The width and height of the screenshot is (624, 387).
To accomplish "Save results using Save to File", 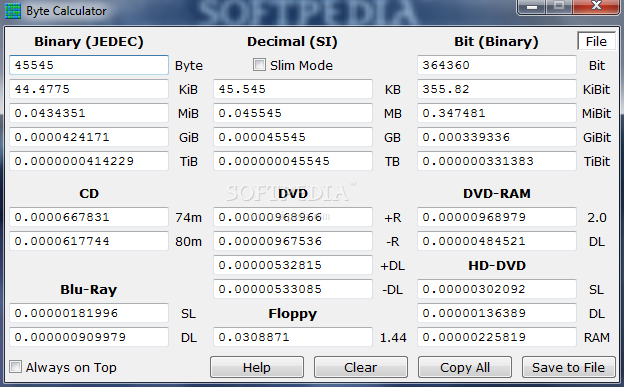I will pos(568,367).
